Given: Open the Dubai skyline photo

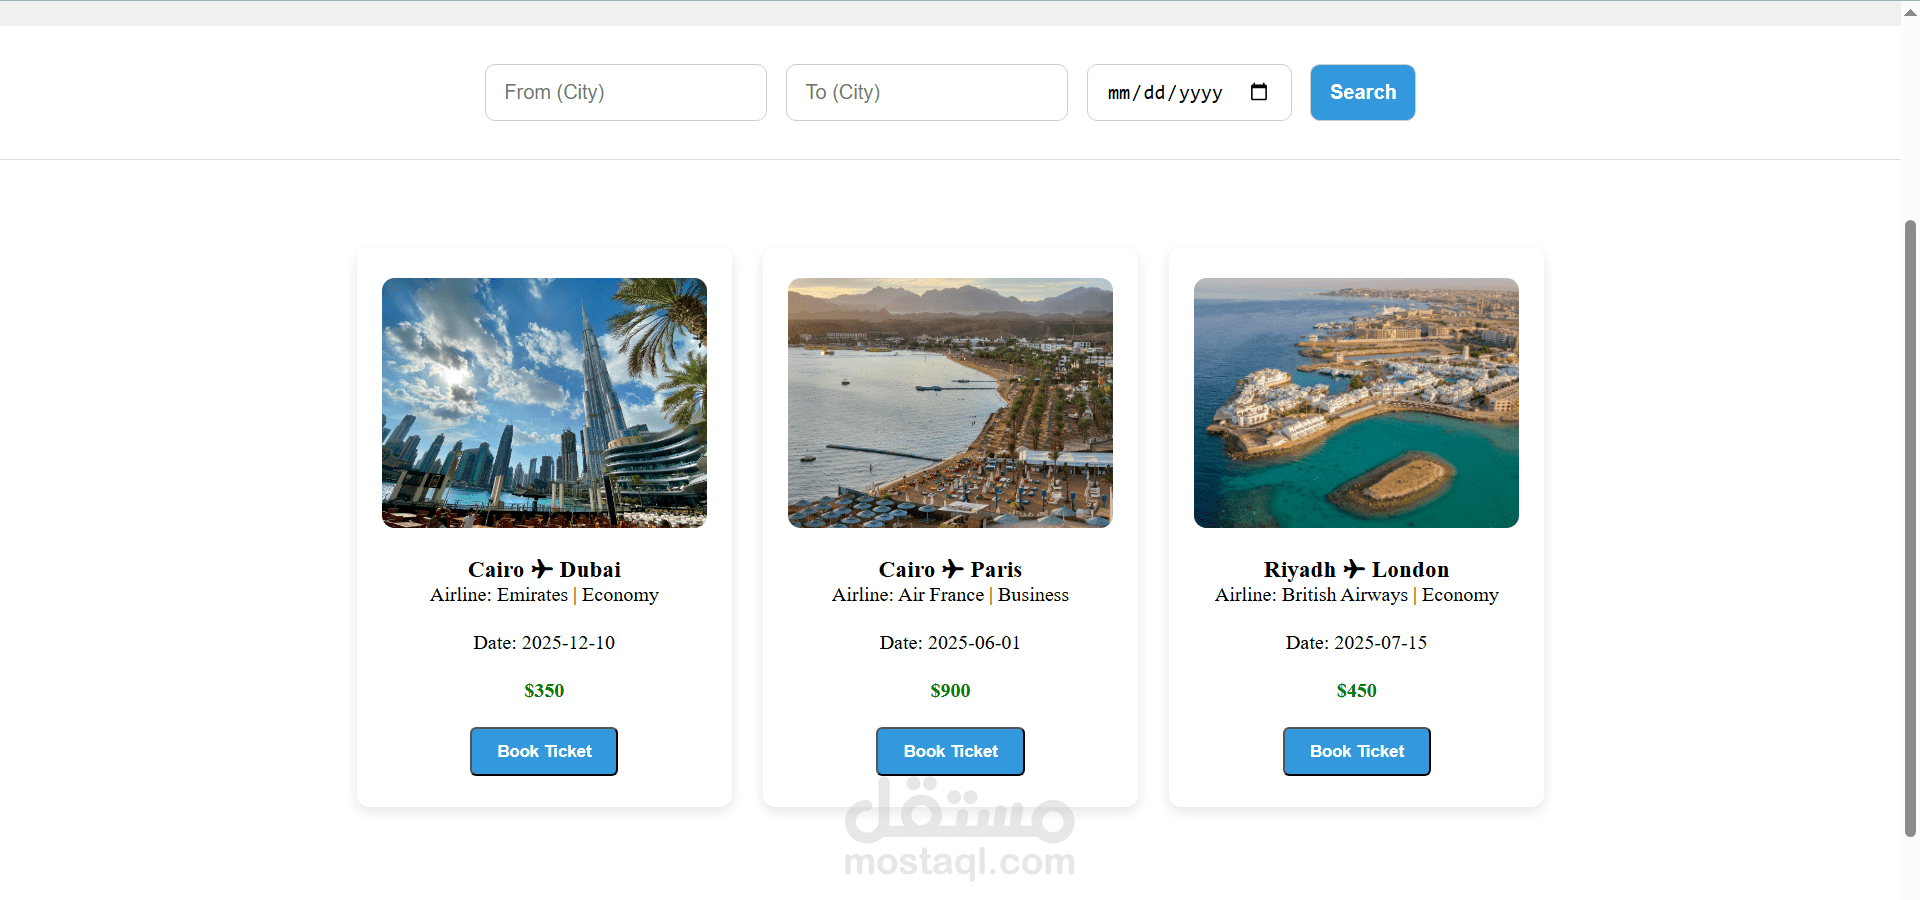Looking at the screenshot, I should pyautogui.click(x=544, y=403).
